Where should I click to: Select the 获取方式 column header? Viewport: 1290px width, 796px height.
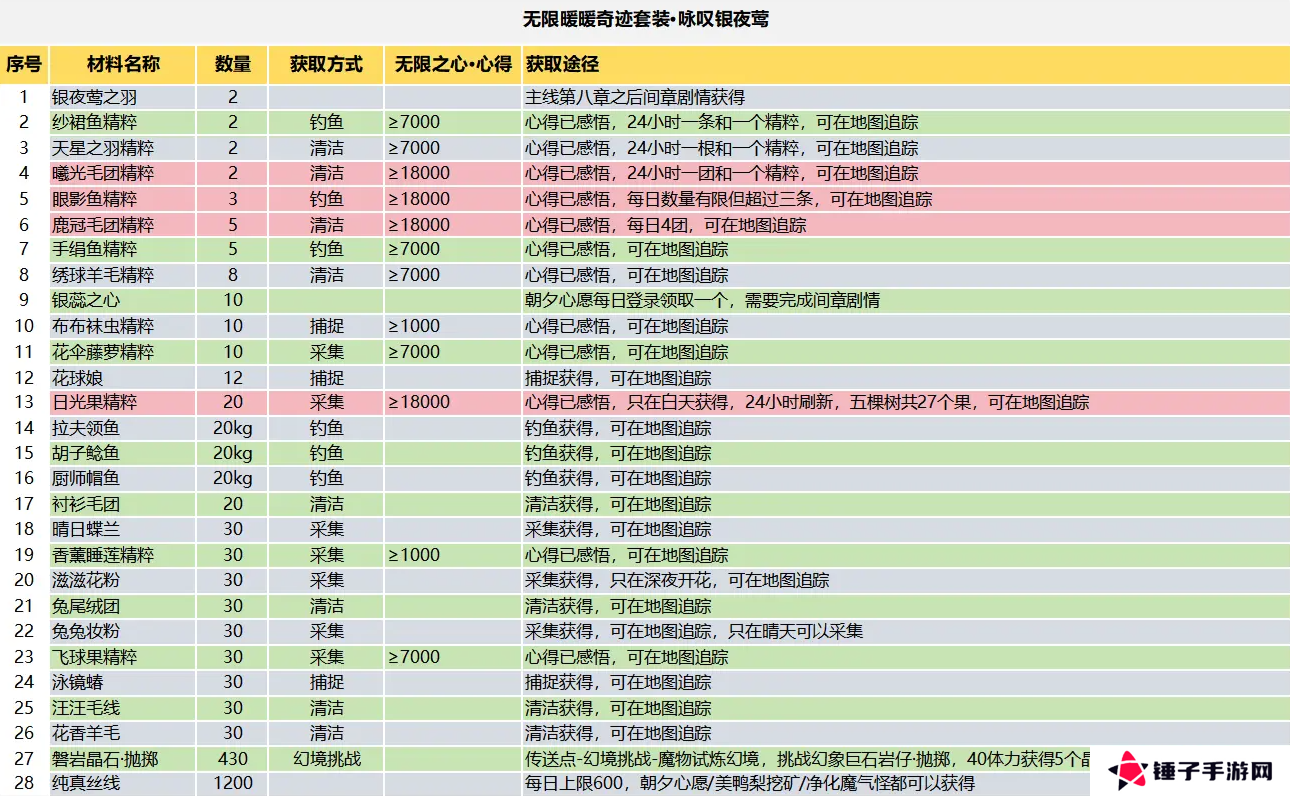click(x=326, y=65)
